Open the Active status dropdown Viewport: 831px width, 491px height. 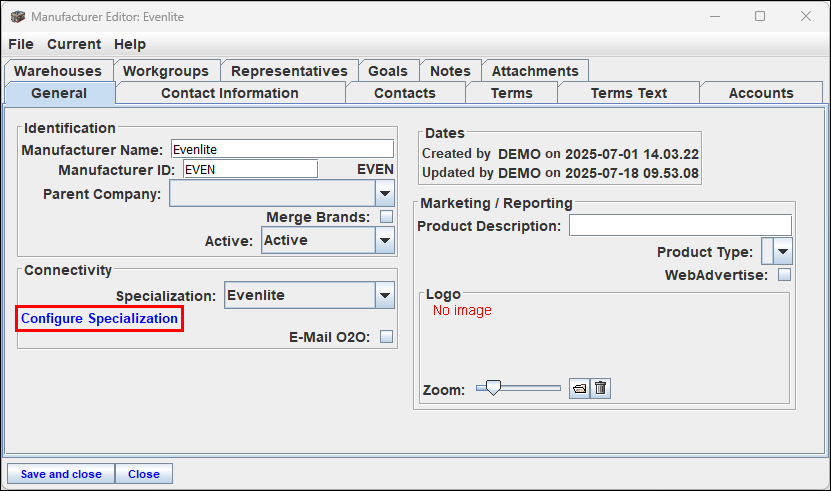click(x=385, y=240)
